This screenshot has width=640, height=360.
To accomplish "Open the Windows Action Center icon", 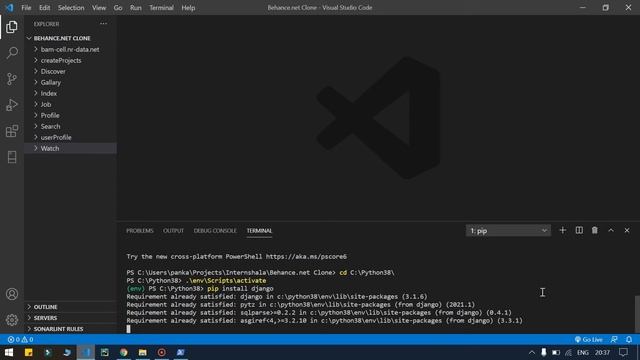I will (x=623, y=352).
